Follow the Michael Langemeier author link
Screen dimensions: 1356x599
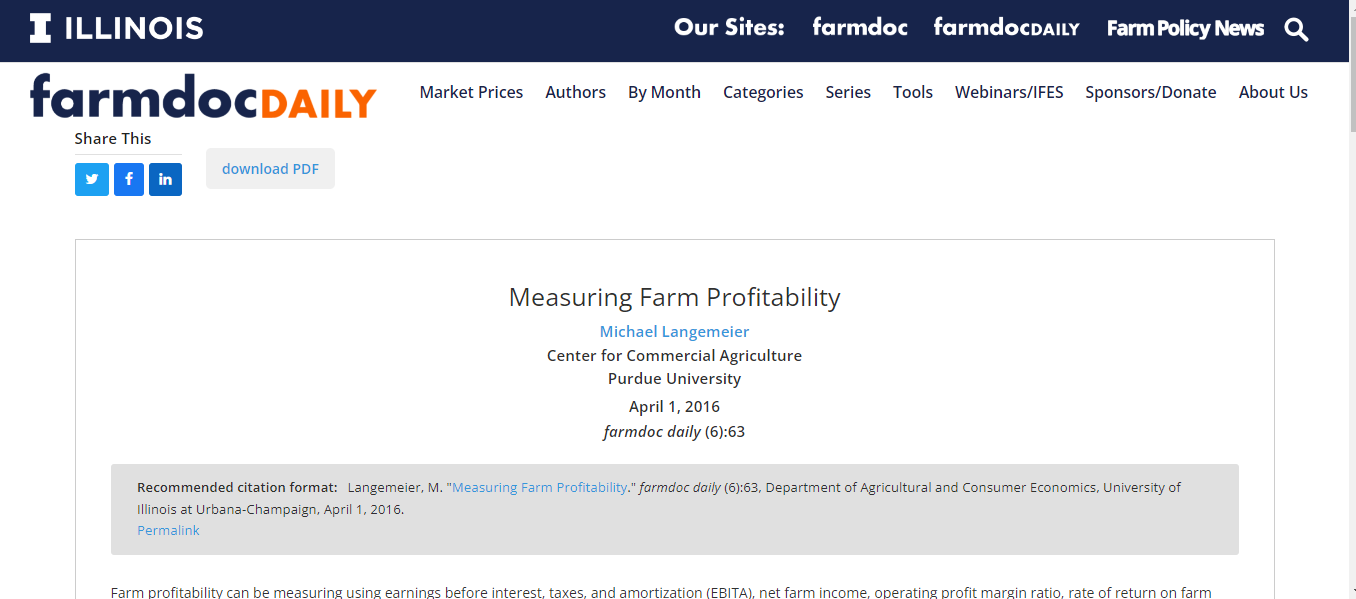pyautogui.click(x=674, y=332)
